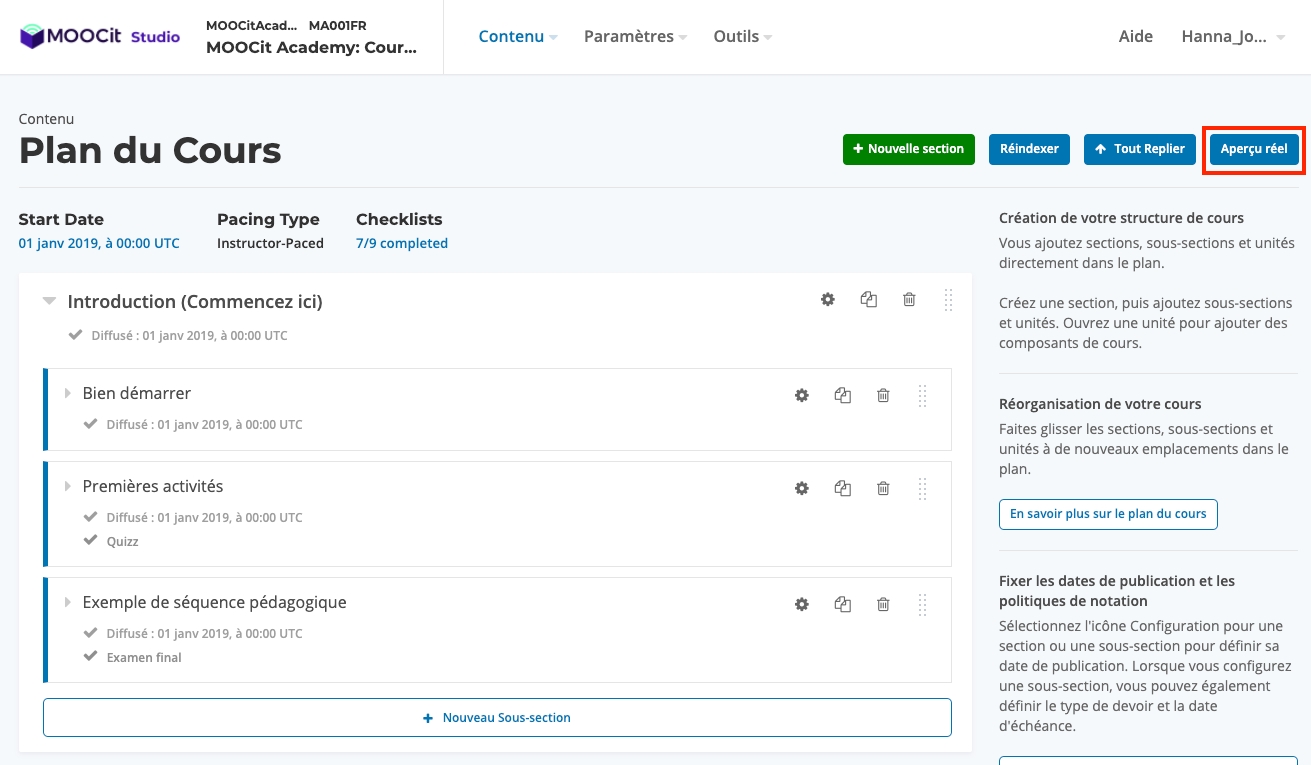The width and height of the screenshot is (1311, 765).
Task: Open the Hanna_Jo user account dropdown
Action: [1232, 37]
